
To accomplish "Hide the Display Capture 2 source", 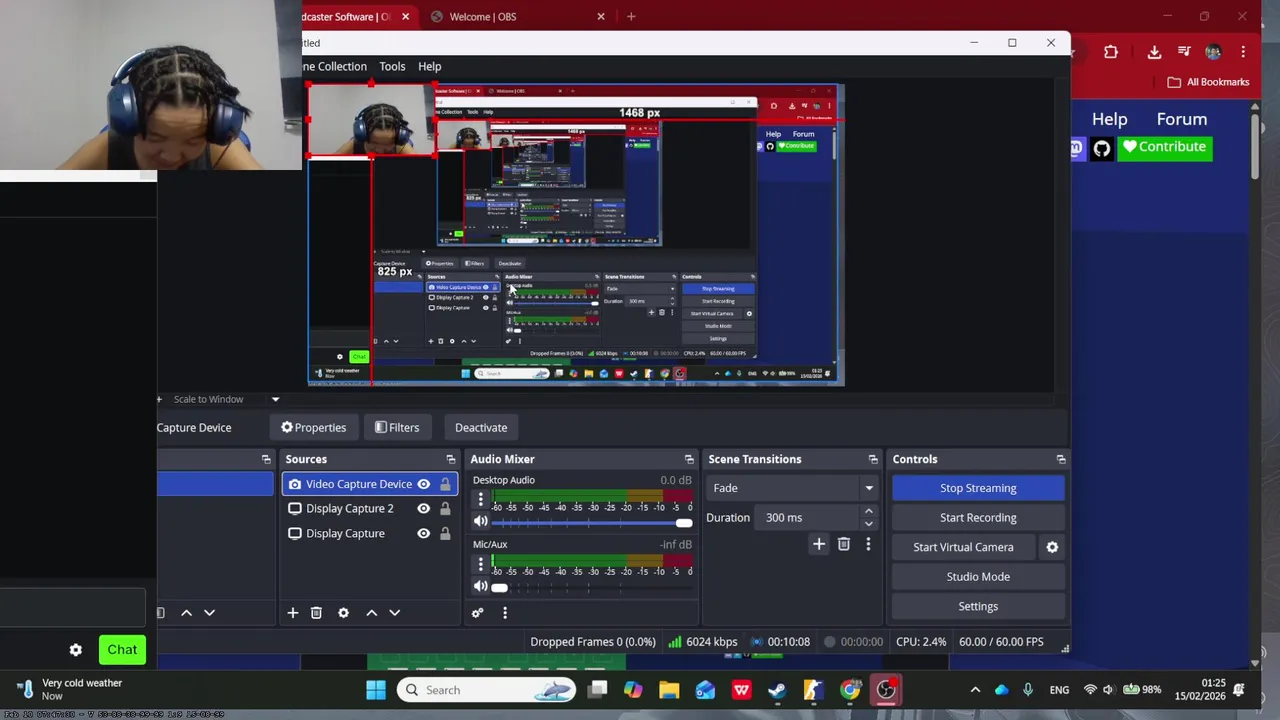I will [x=424, y=508].
